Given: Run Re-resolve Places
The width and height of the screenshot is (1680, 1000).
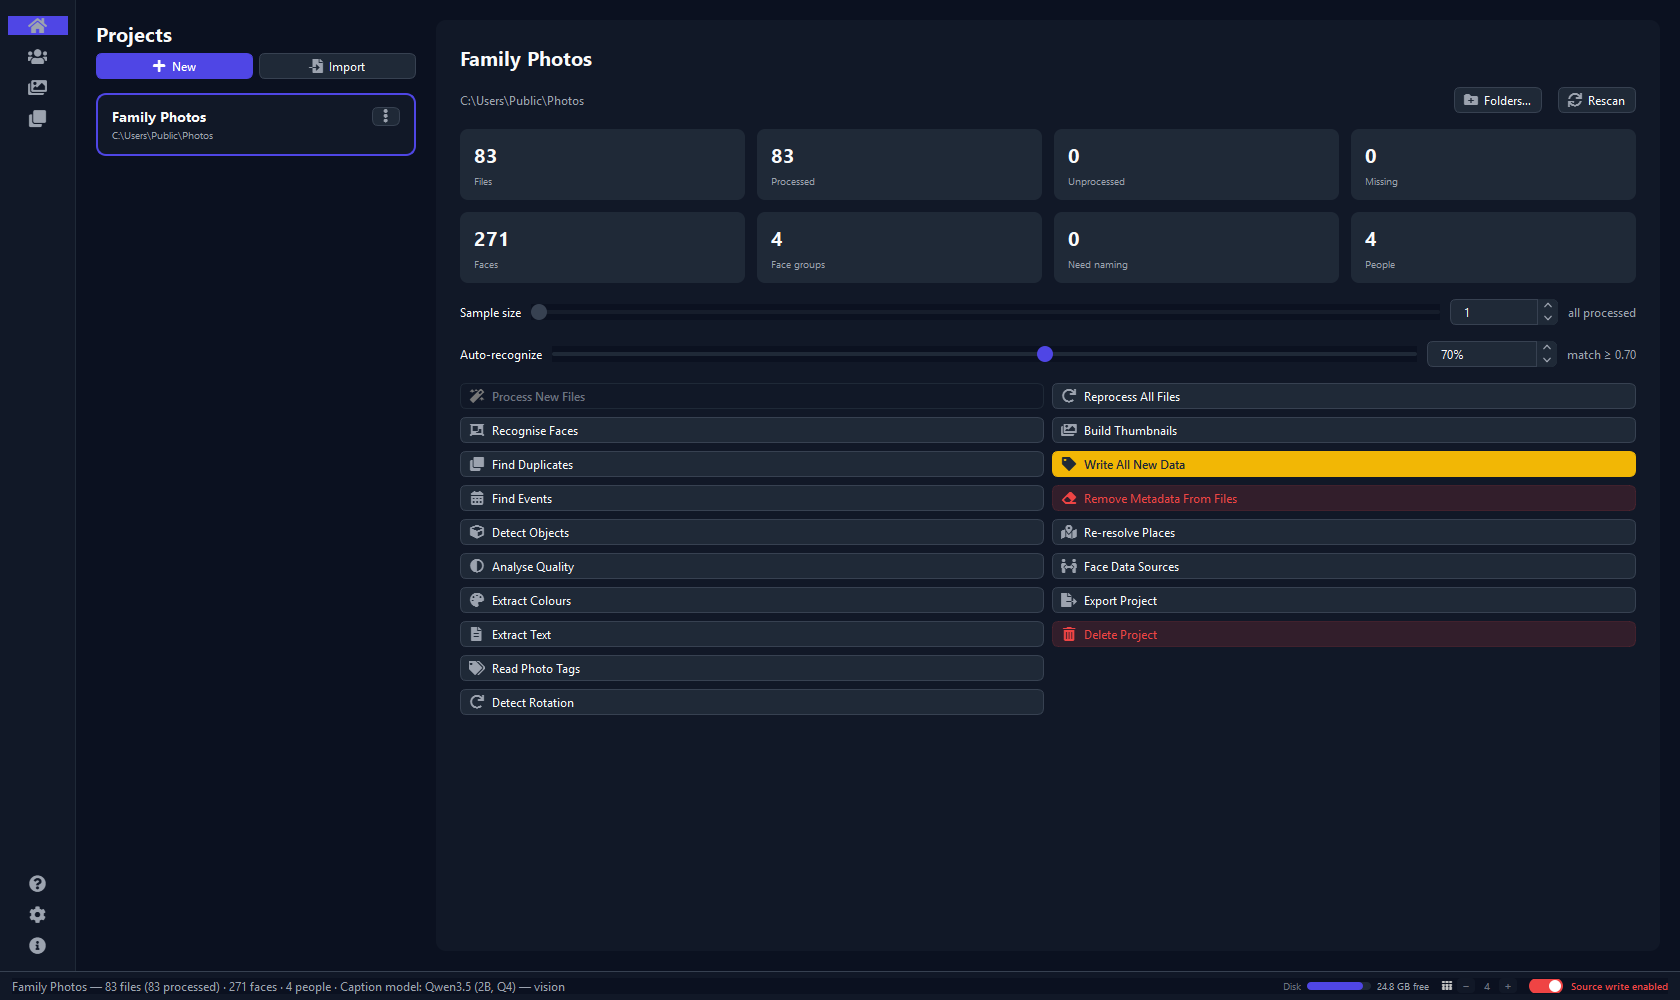Looking at the screenshot, I should [1344, 533].
